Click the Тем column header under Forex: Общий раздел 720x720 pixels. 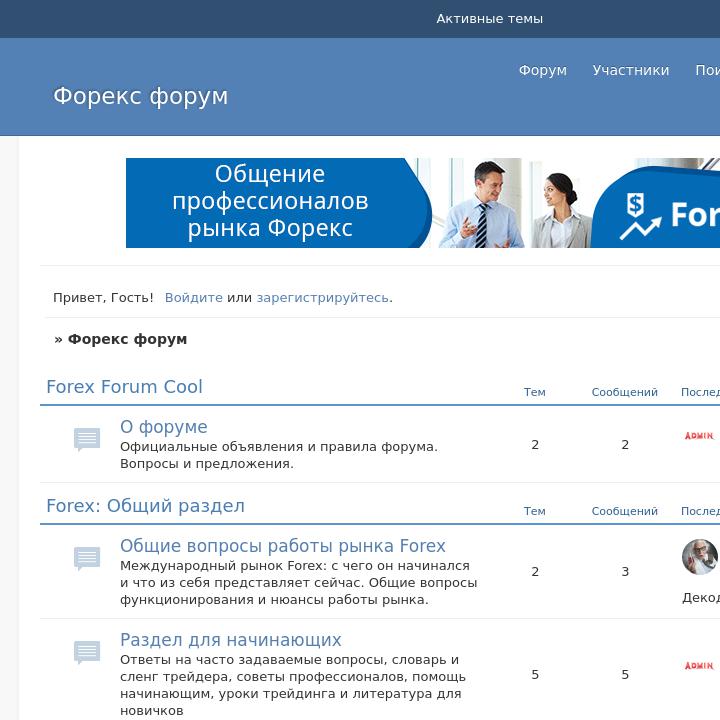coord(534,511)
